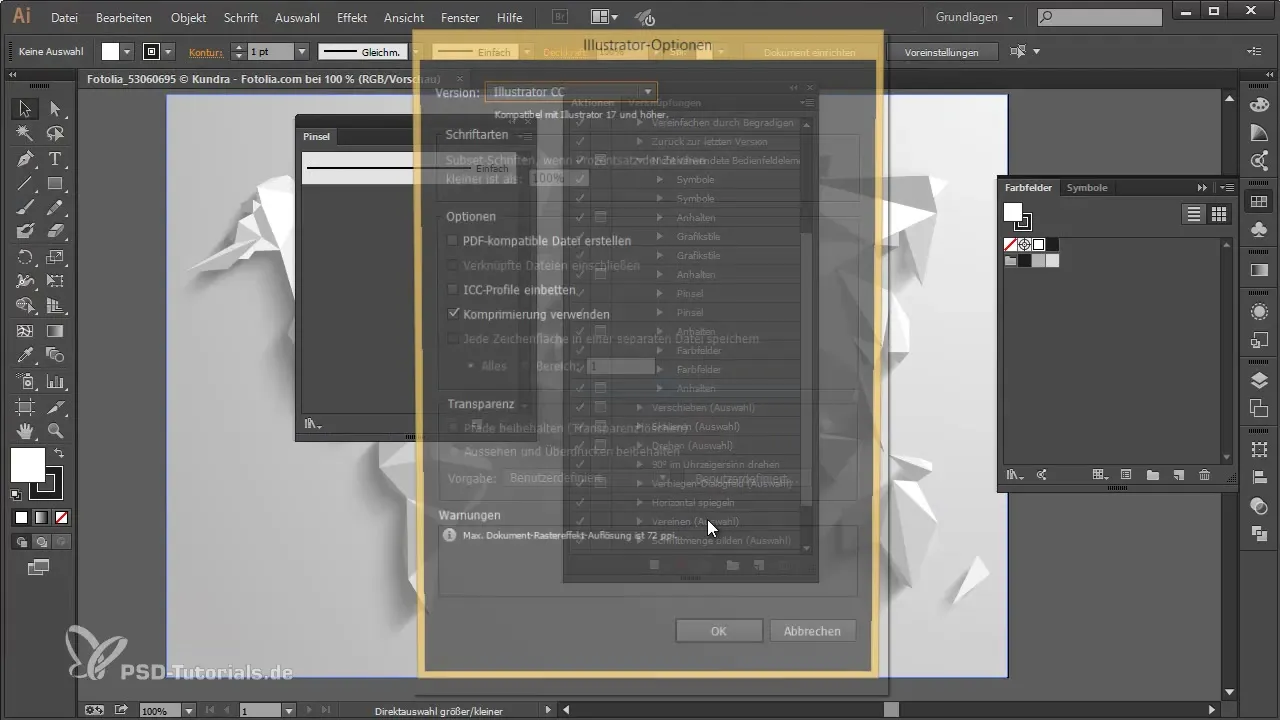Screen dimensions: 1280x720
Task: Pick the Mesh tool
Action: pyautogui.click(x=25, y=331)
